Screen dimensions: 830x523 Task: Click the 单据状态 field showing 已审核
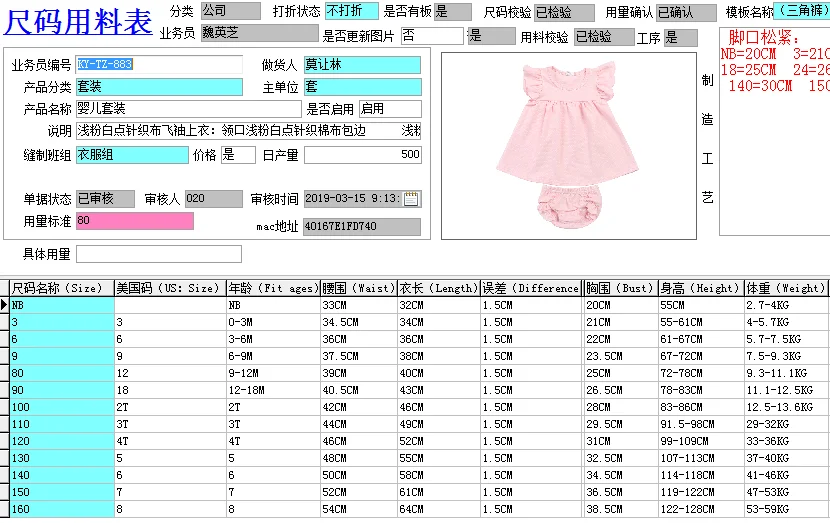point(105,199)
